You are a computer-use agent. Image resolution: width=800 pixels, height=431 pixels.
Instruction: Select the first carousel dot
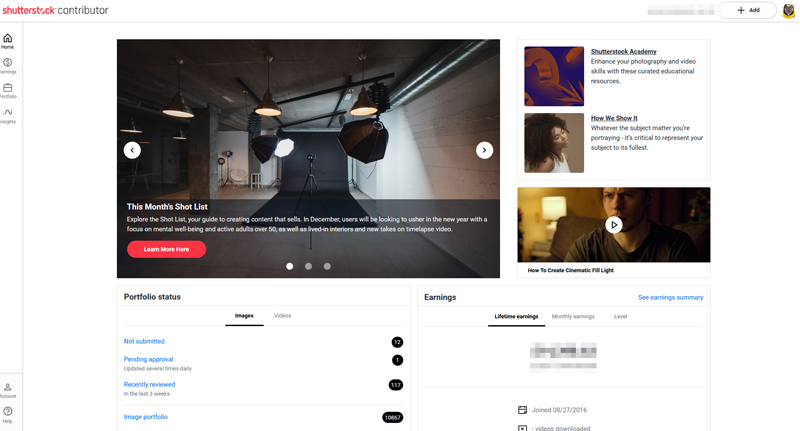[290, 266]
